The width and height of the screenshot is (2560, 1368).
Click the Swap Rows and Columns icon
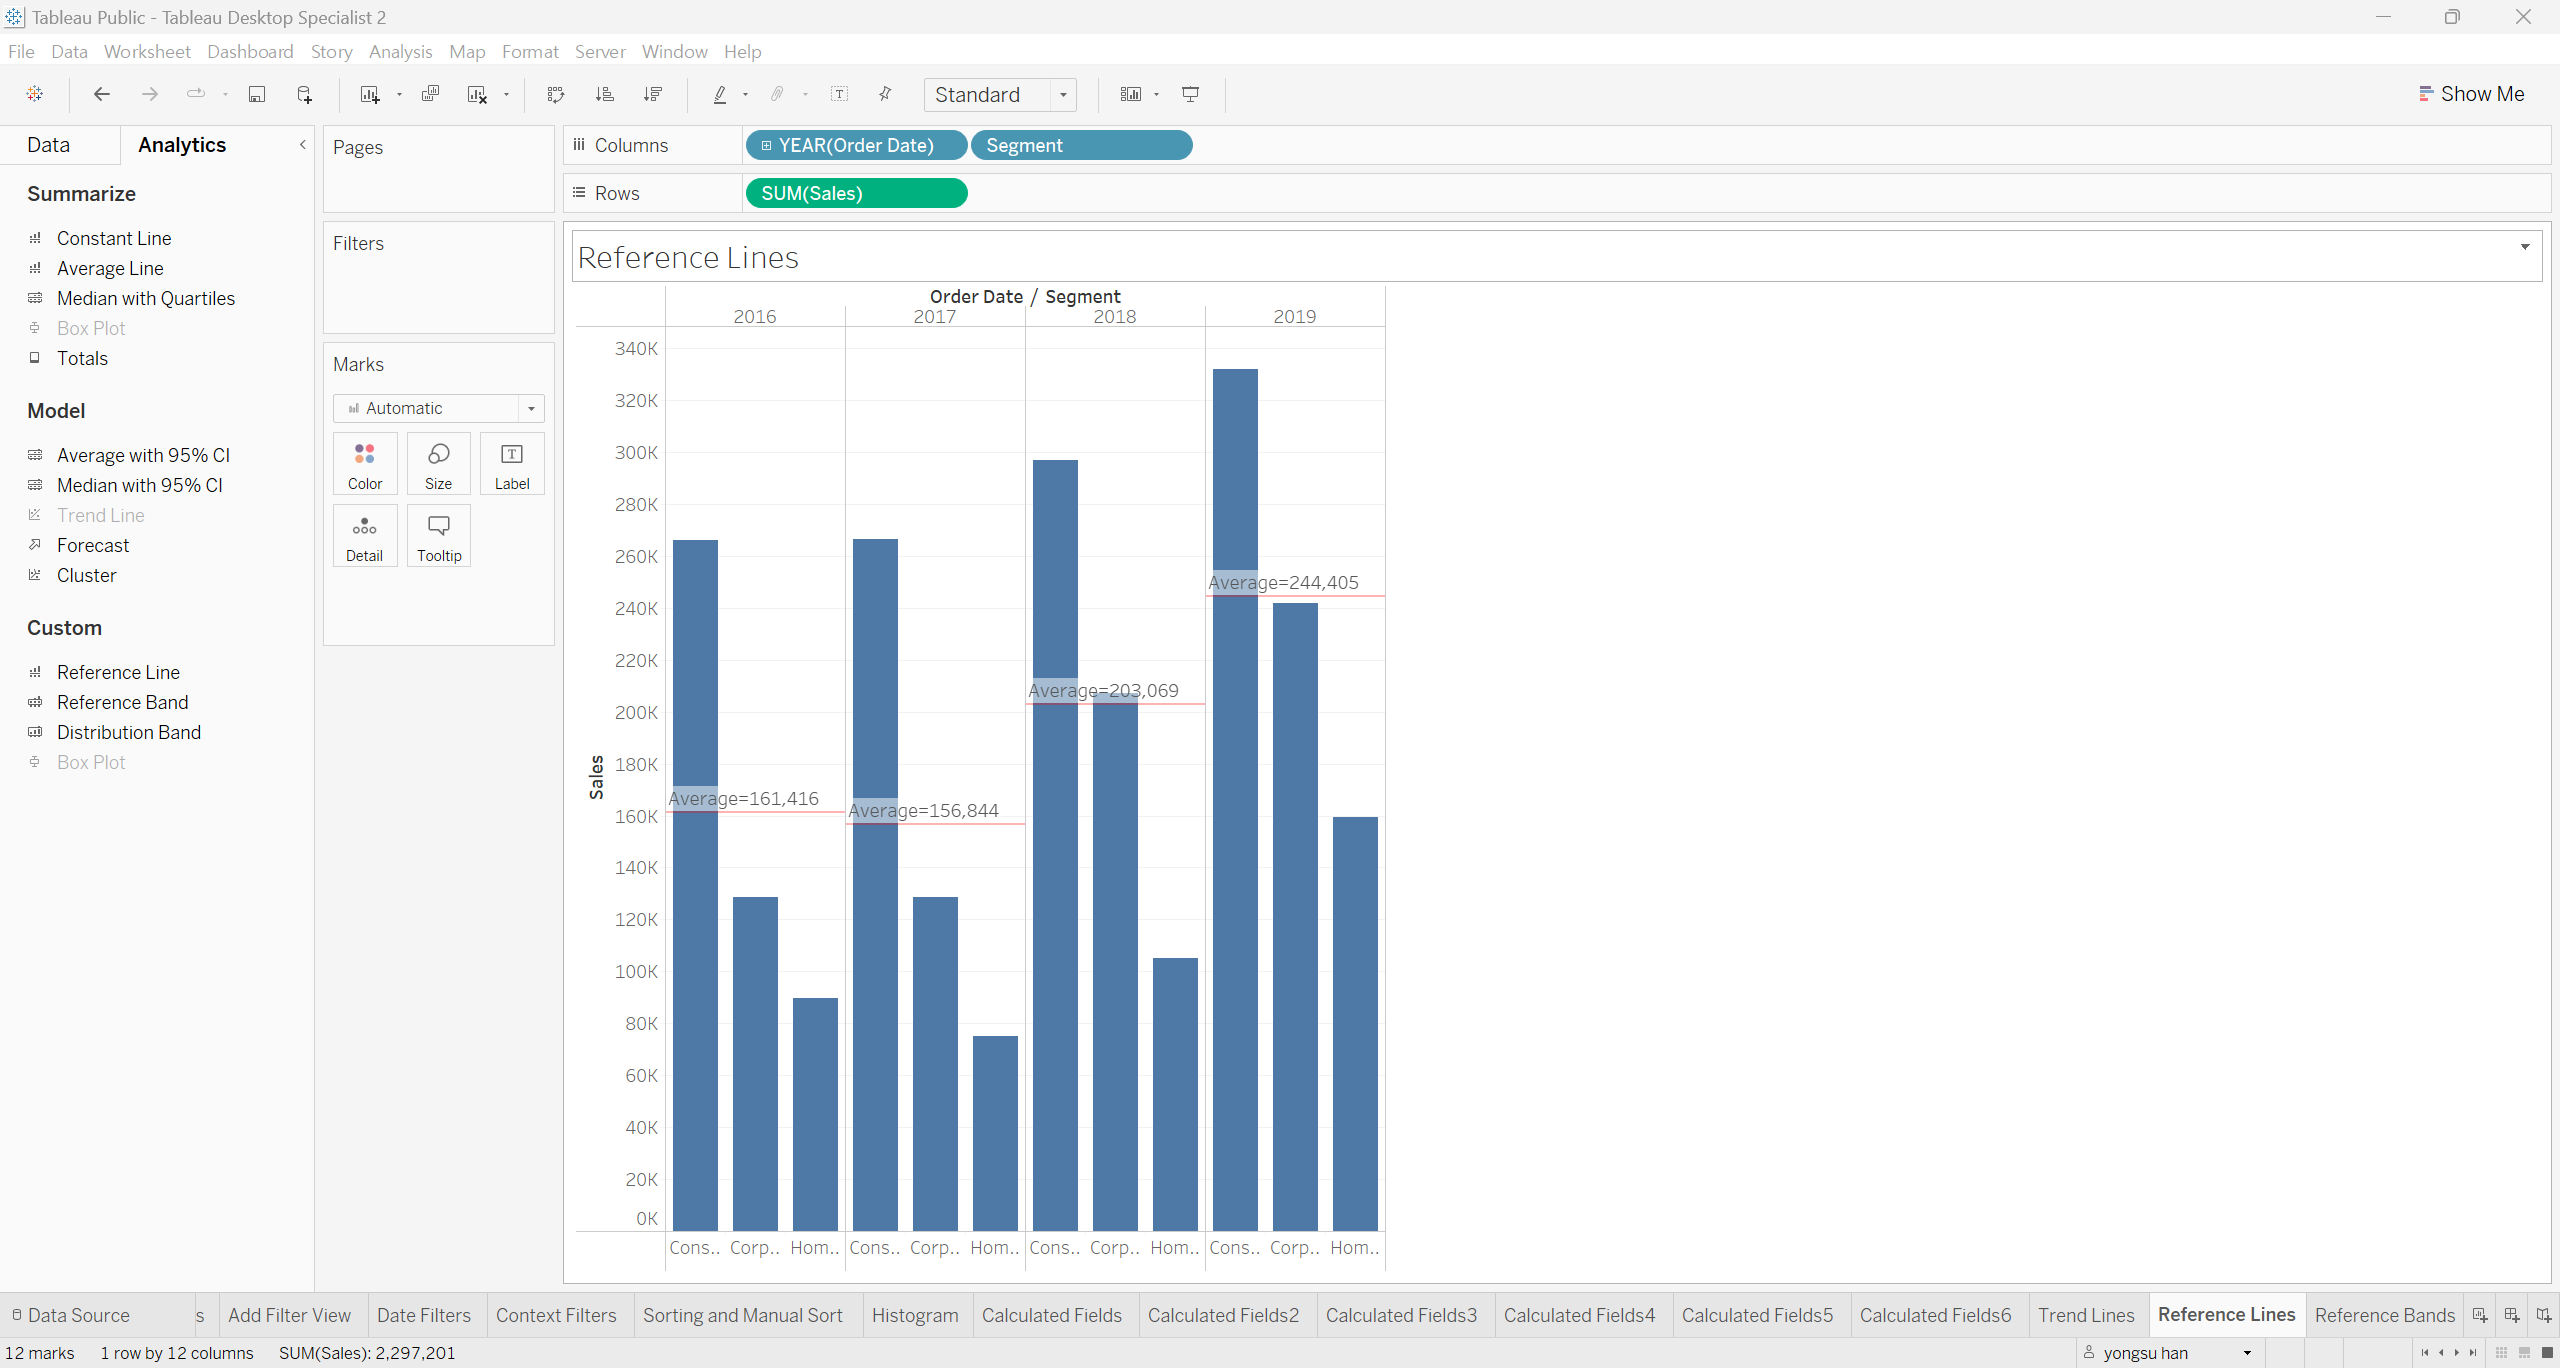click(x=556, y=94)
